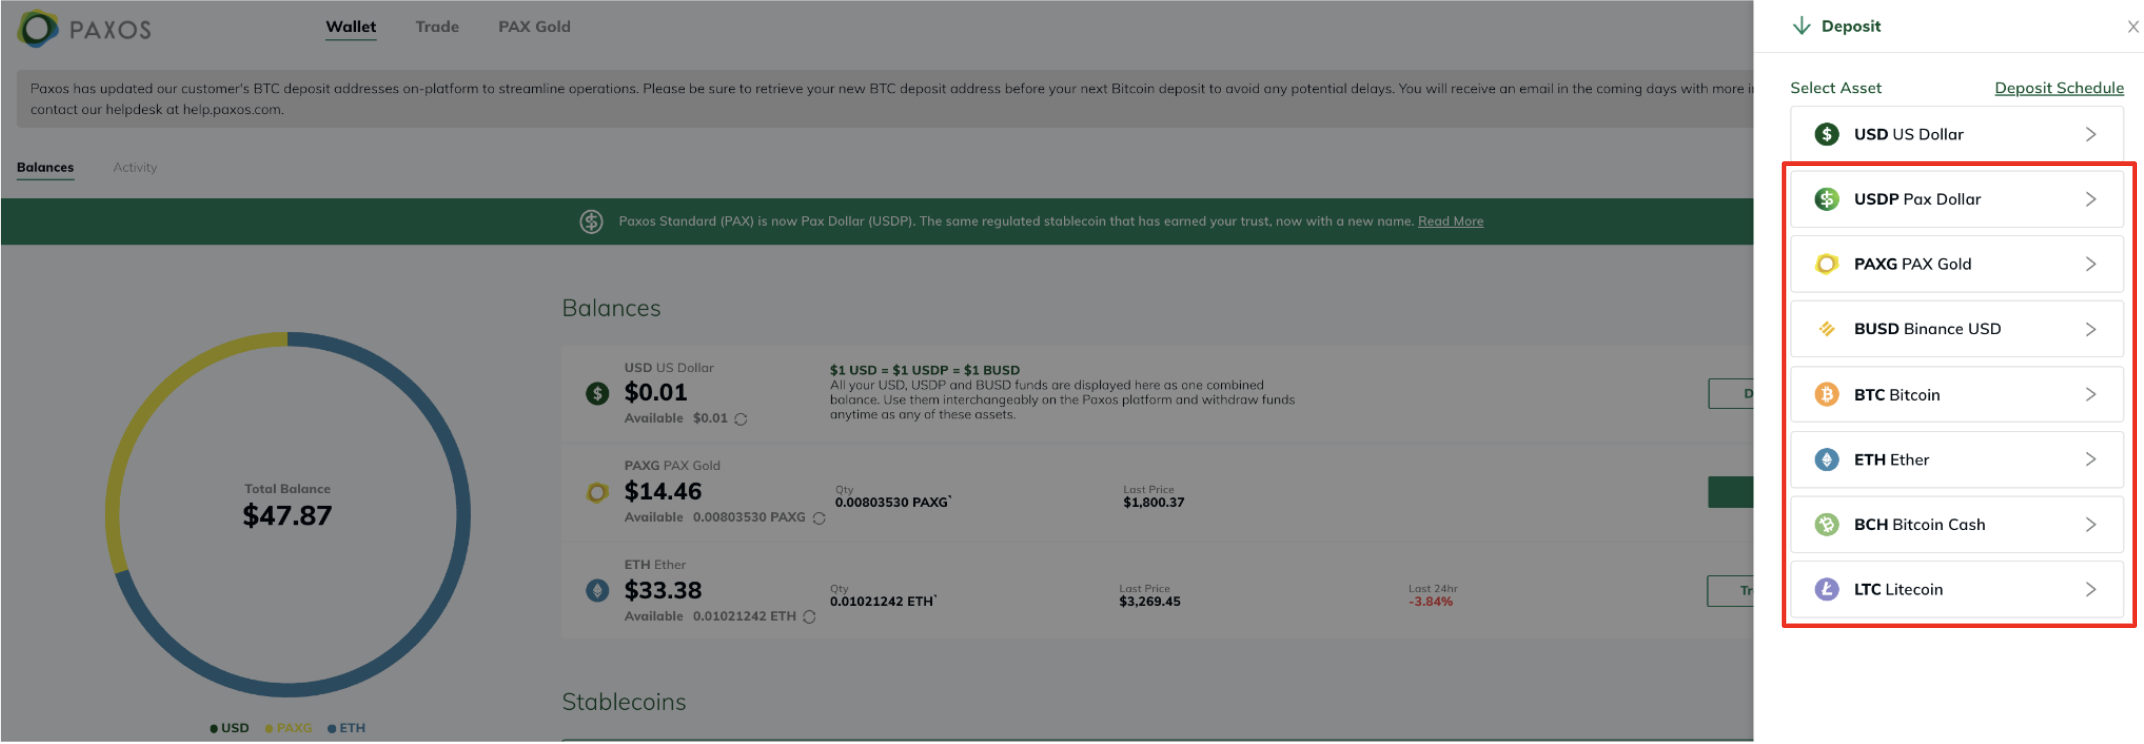2144x744 pixels.
Task: Click the BUSD Binance USD icon
Action: (1826, 329)
